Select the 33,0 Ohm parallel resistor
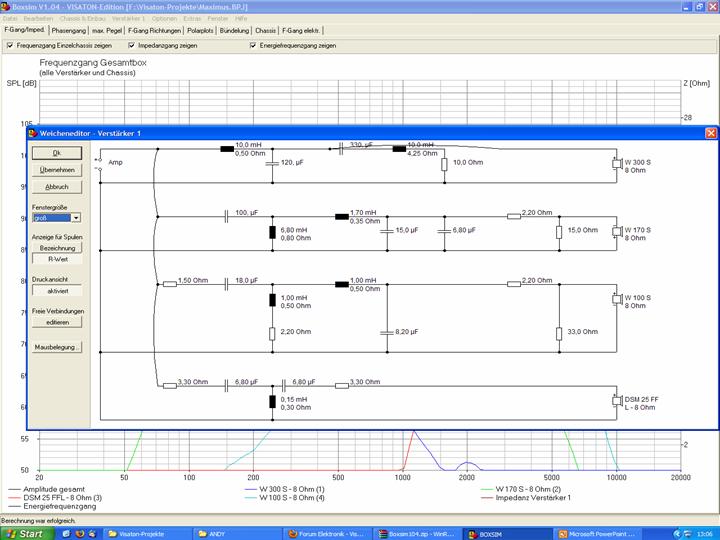 coord(559,333)
